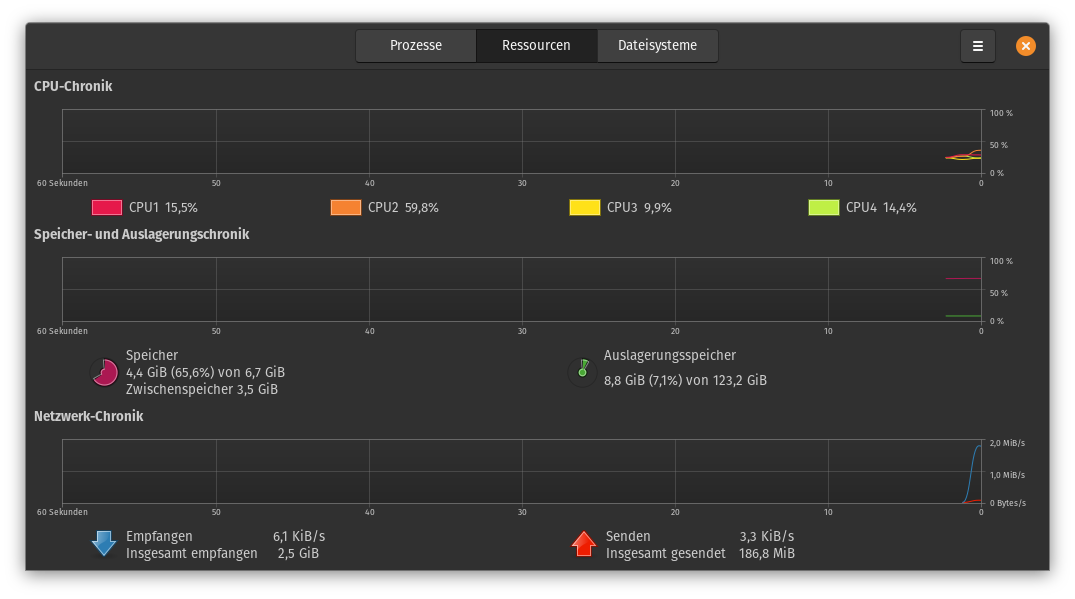Click the Netzwerk-Chronik graph
This screenshot has width=1075, height=599.
coord(522,472)
